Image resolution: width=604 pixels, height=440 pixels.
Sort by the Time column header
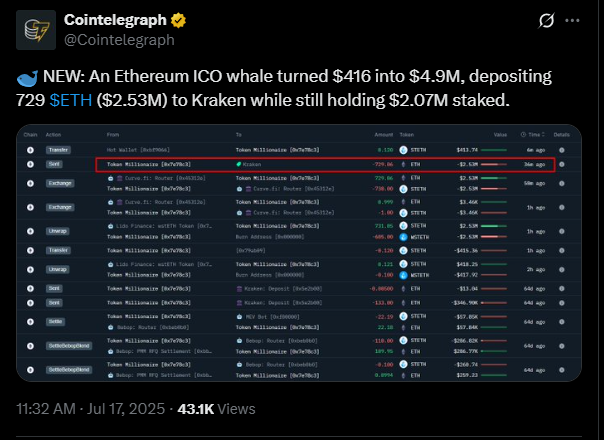coord(533,134)
